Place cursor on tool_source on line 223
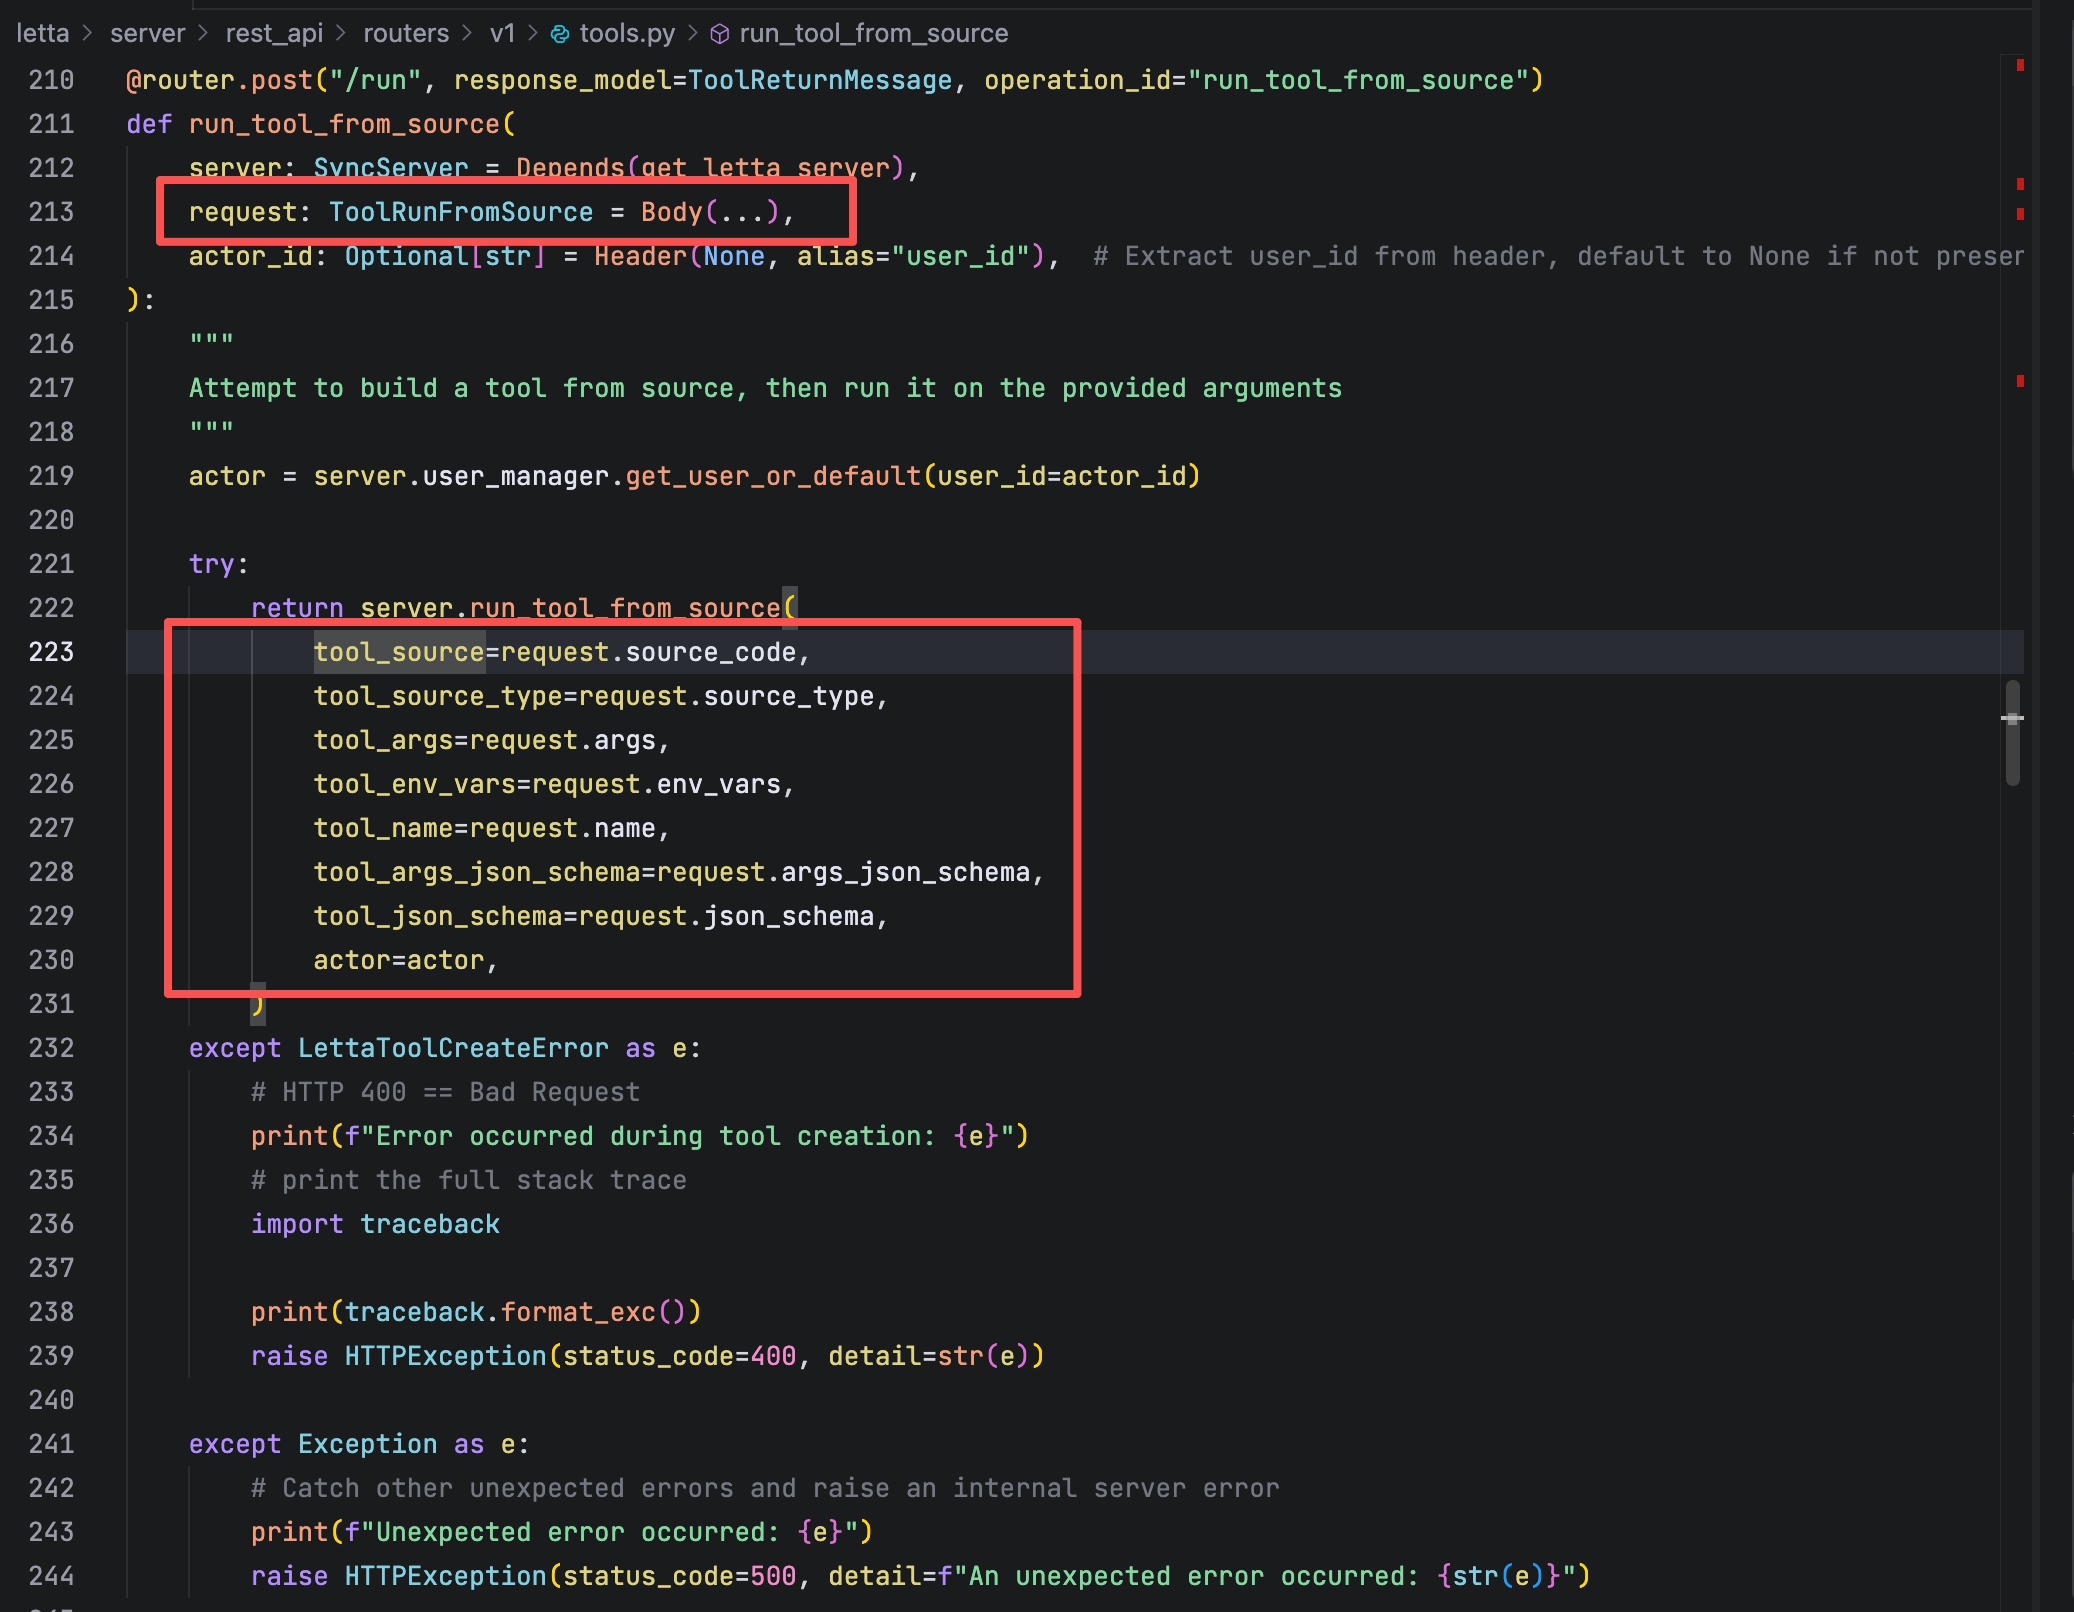Viewport: 2074px width, 1612px height. point(398,652)
